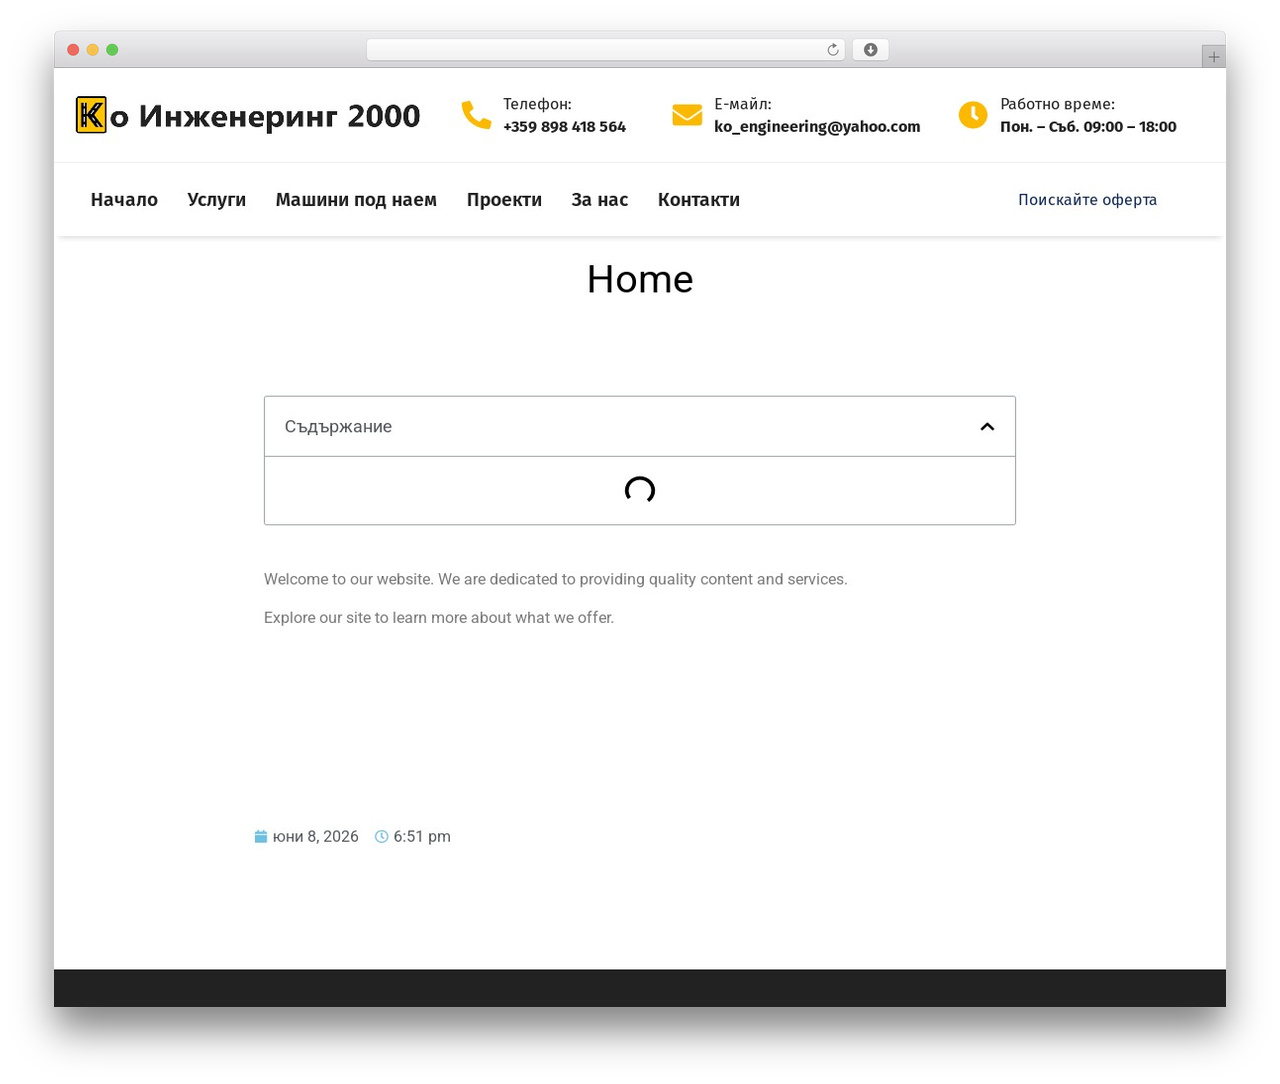Open the Начало menu item
Screen dimensions: 1280x1084
click(124, 200)
